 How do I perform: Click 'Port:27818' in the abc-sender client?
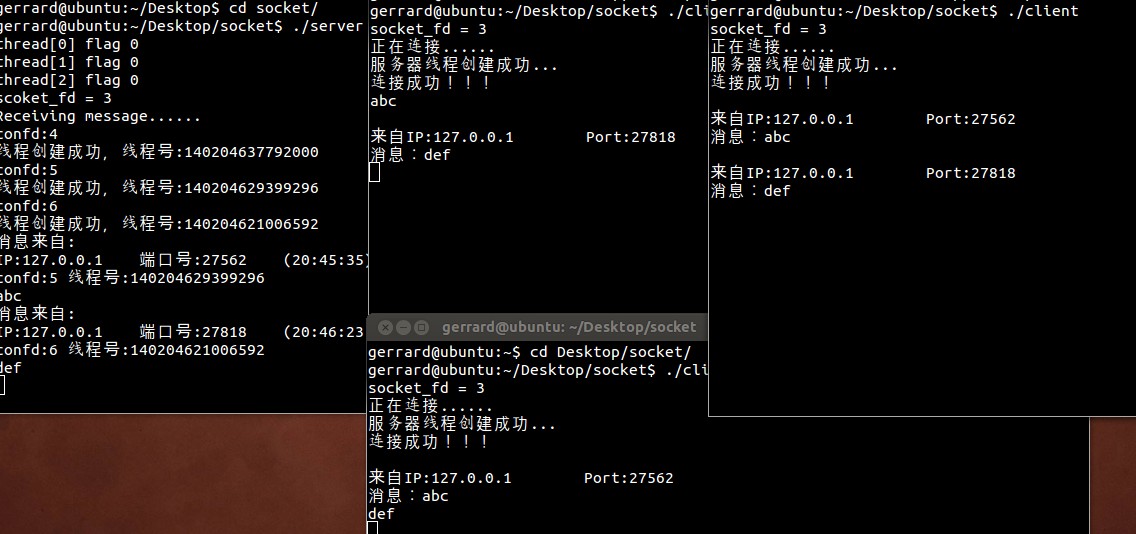tap(630, 137)
